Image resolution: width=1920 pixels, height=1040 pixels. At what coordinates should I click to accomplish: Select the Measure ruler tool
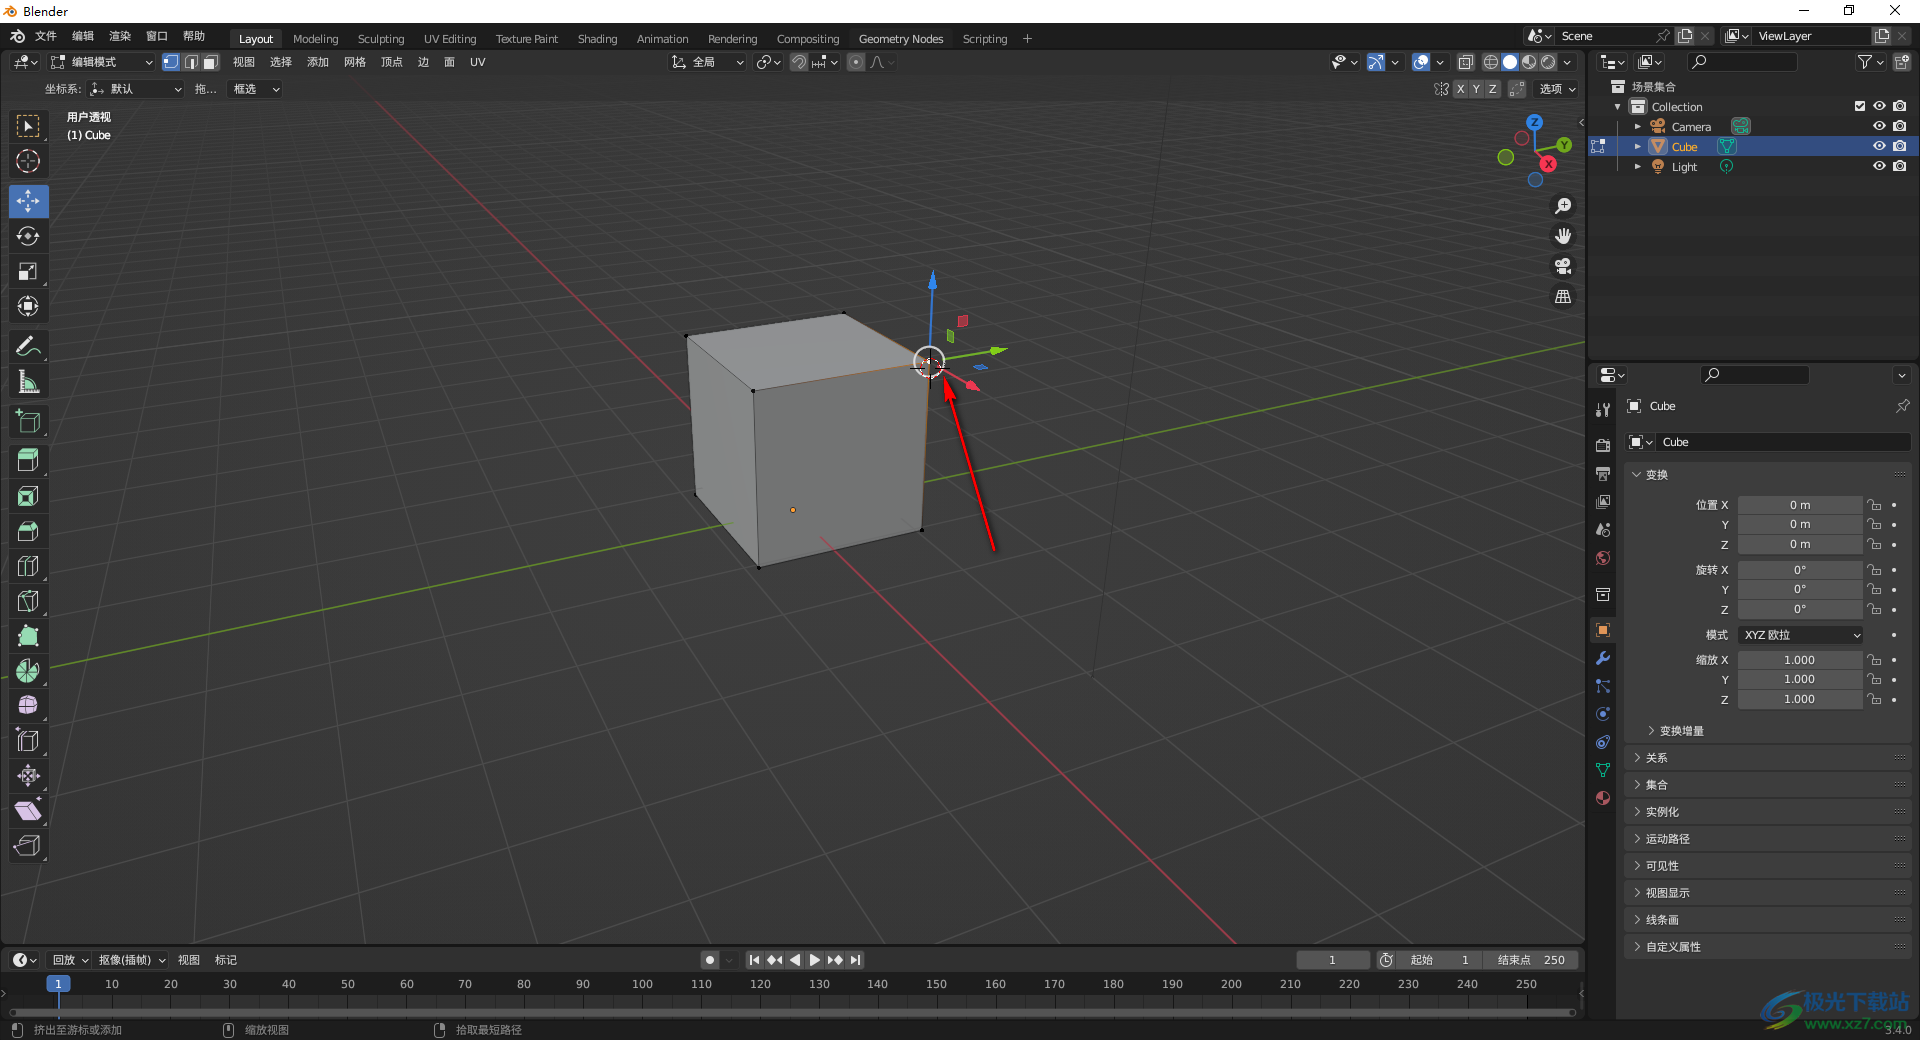pyautogui.click(x=28, y=382)
